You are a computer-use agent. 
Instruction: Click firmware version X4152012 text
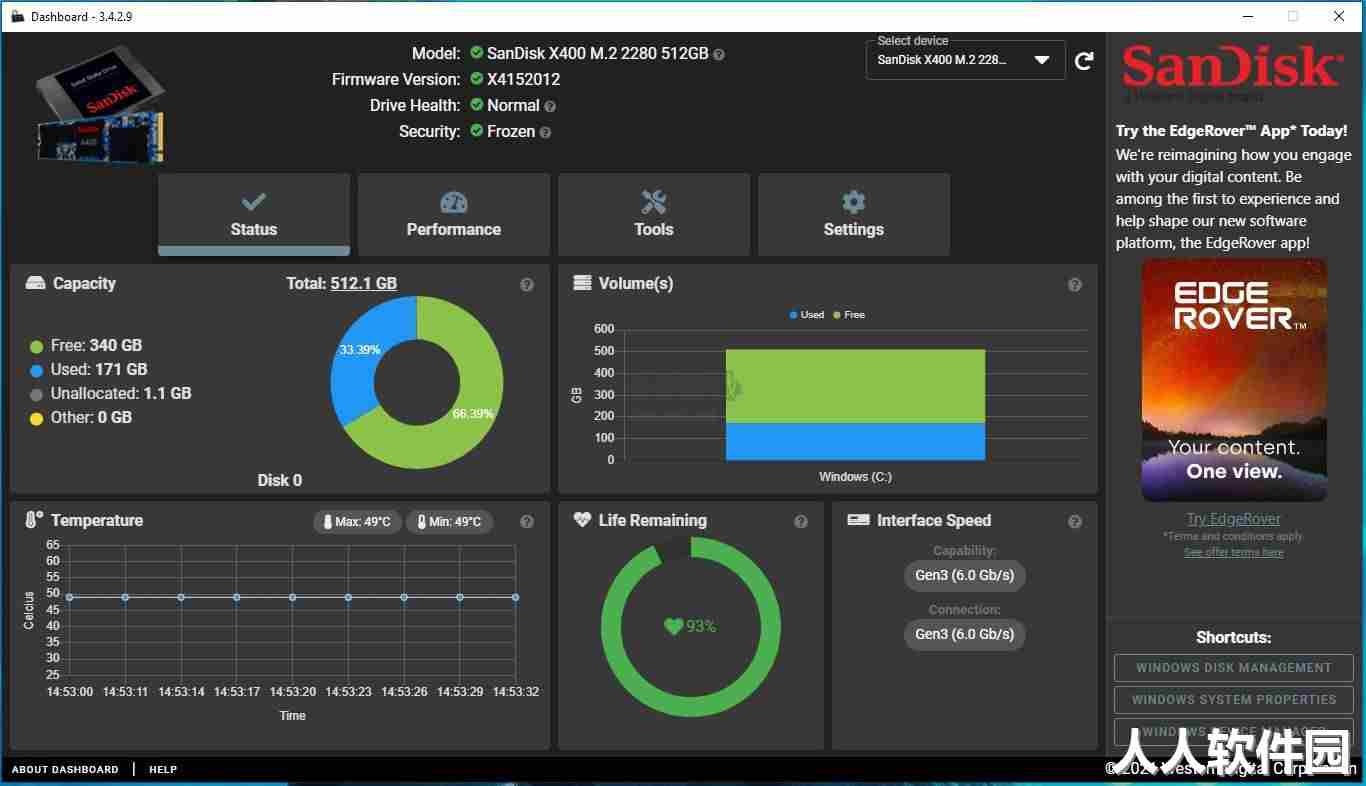(x=523, y=80)
